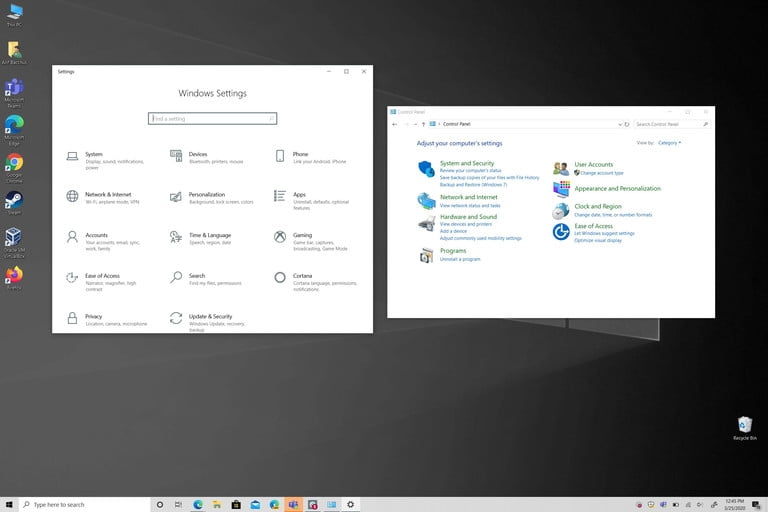The height and width of the screenshot is (512, 768).
Task: Click the Uninstall a program link
Action: (460, 259)
